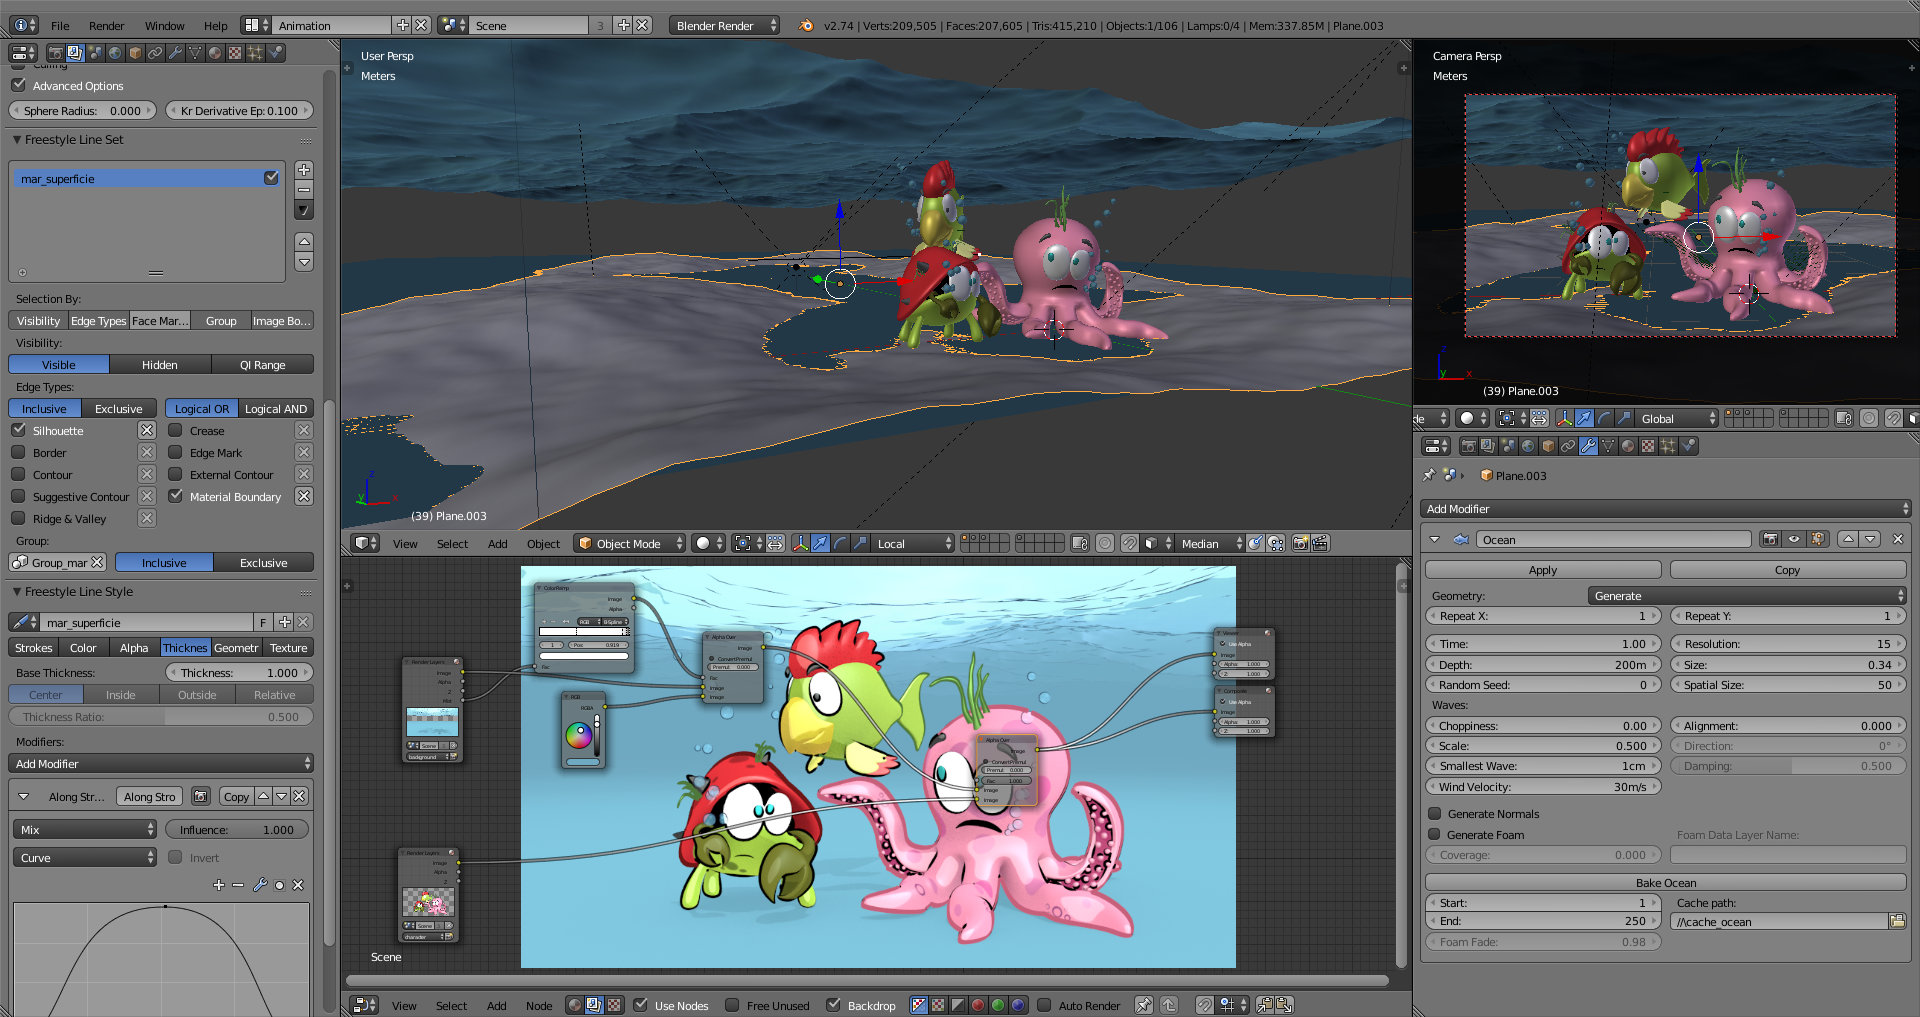Click the Choppiness slider field
Screen dimensions: 1920x1017
tap(1542, 726)
